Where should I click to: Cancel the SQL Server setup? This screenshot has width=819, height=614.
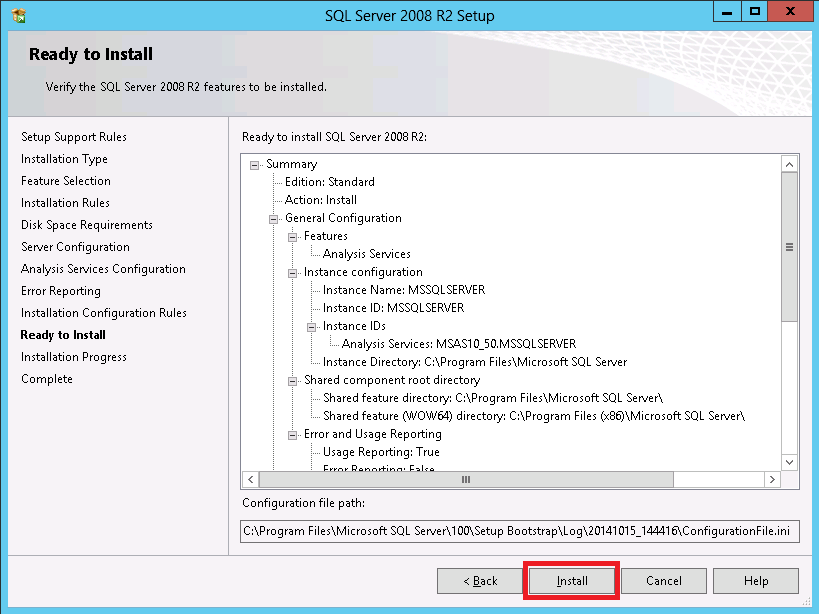coord(664,581)
